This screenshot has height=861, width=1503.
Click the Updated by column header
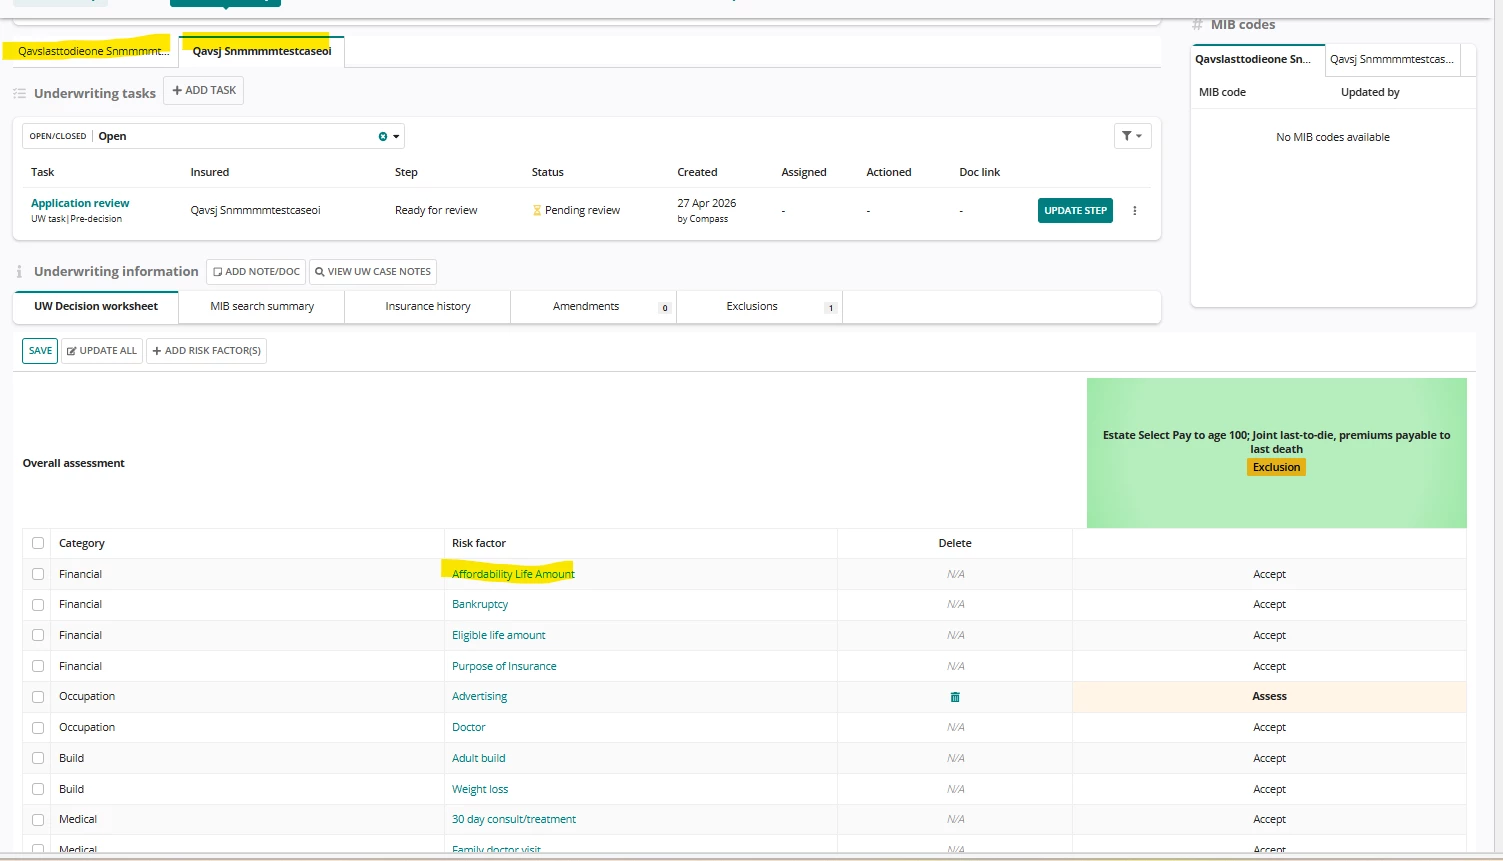coord(1370,92)
